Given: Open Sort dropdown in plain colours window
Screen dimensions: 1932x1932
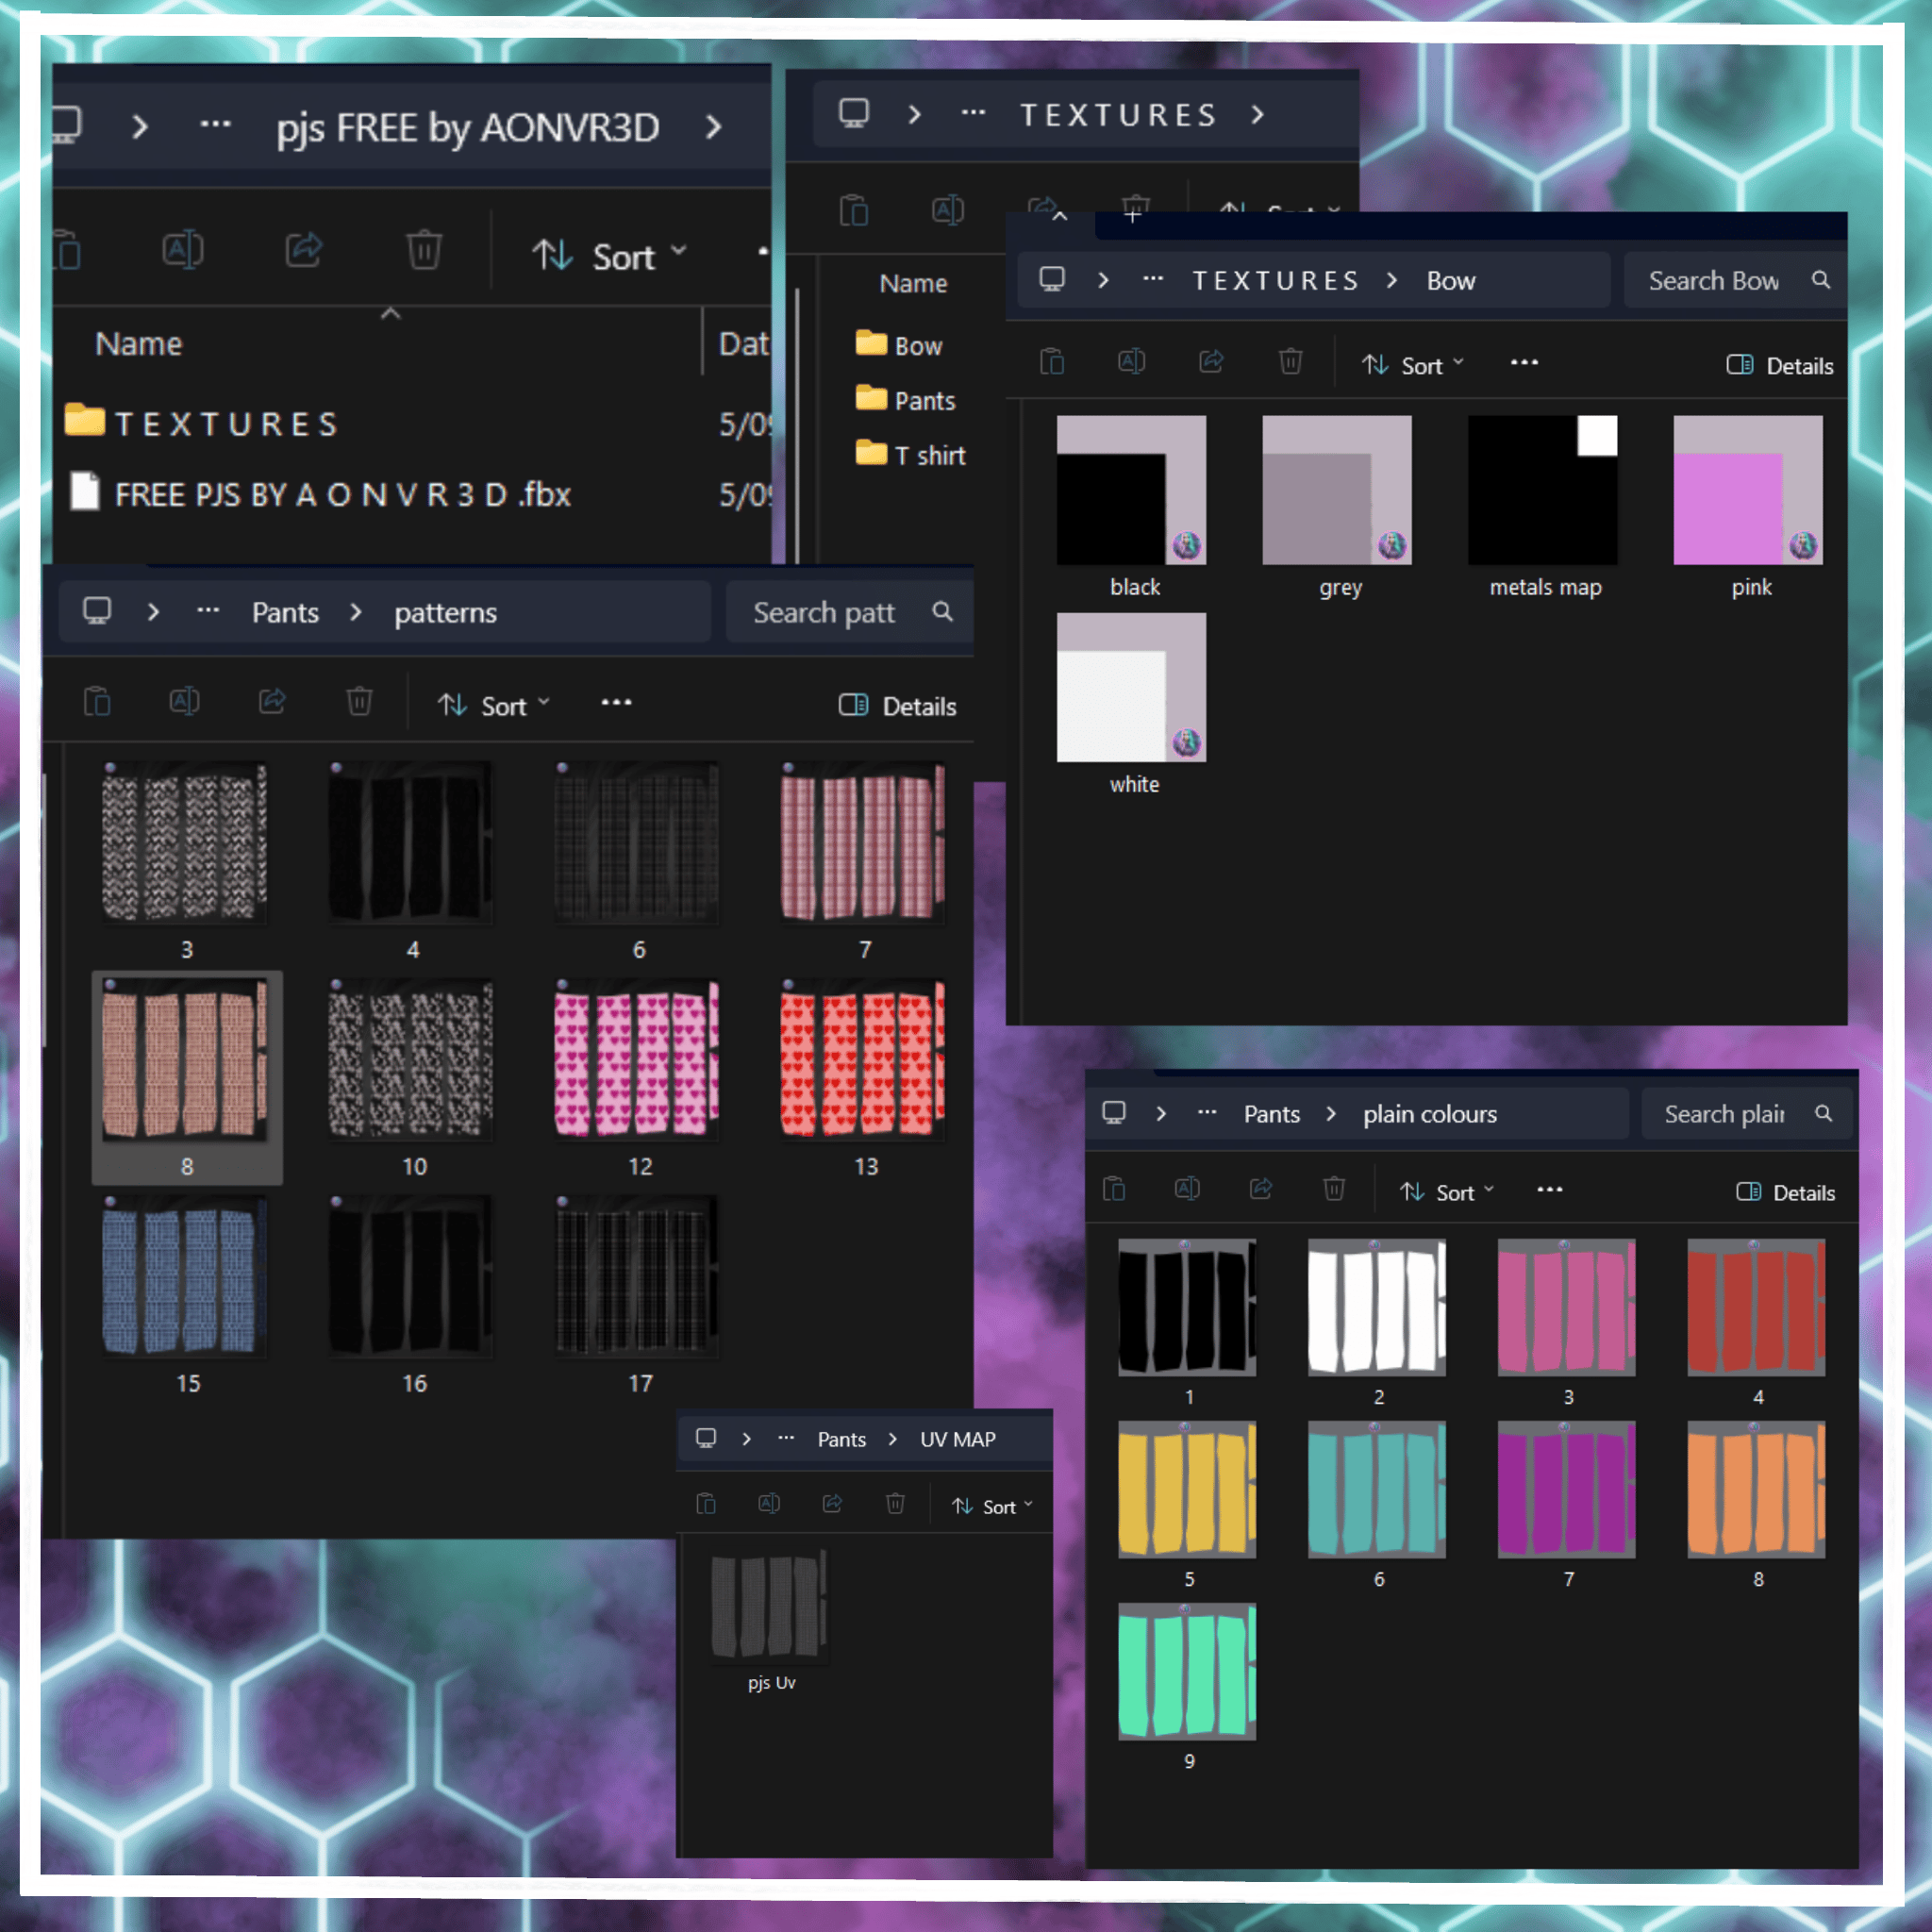Looking at the screenshot, I should tap(1447, 1192).
